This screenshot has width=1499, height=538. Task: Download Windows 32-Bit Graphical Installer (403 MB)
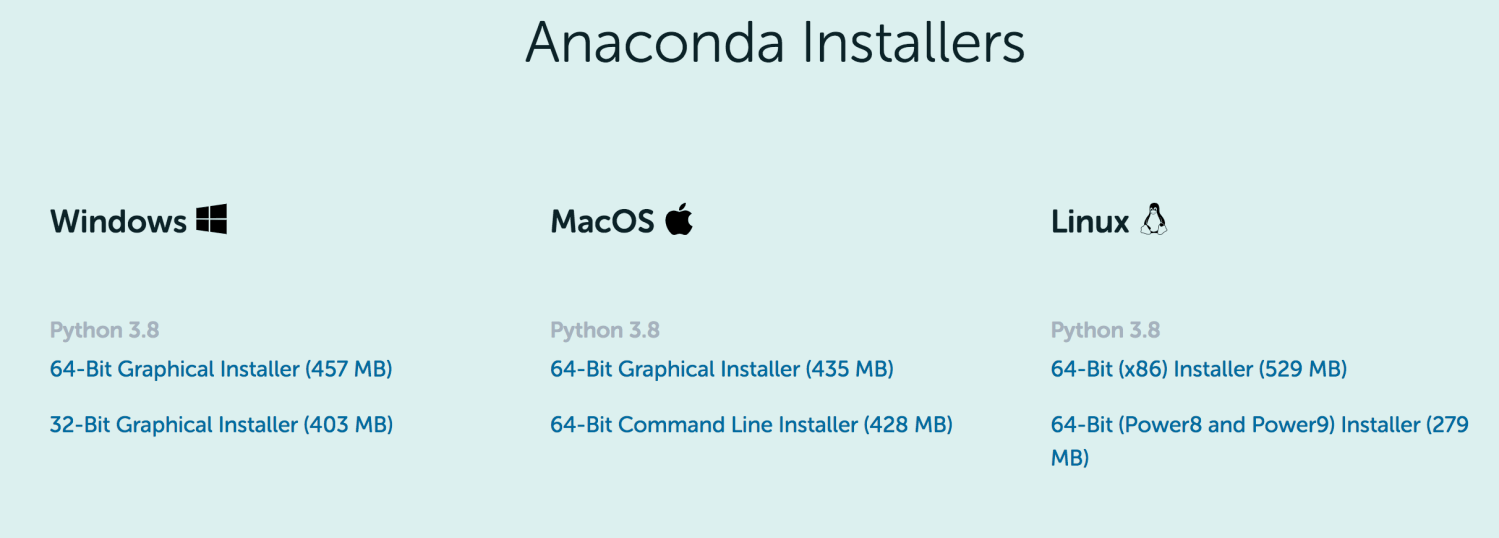pyautogui.click(x=221, y=425)
